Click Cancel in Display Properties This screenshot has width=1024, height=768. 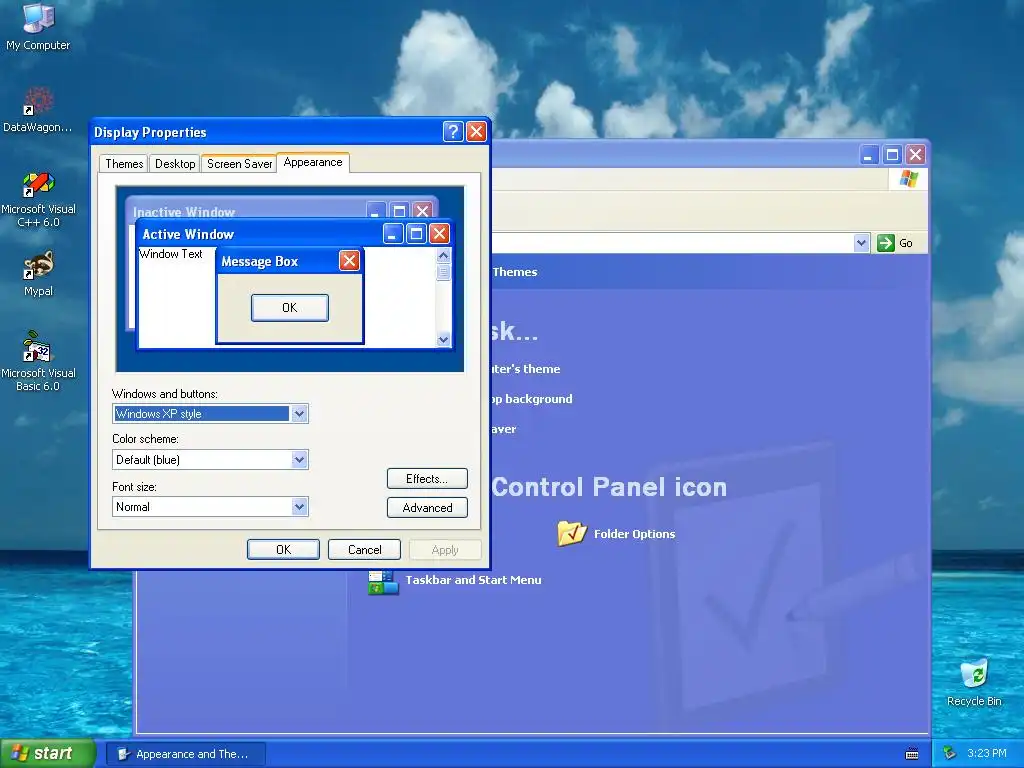[x=364, y=550]
